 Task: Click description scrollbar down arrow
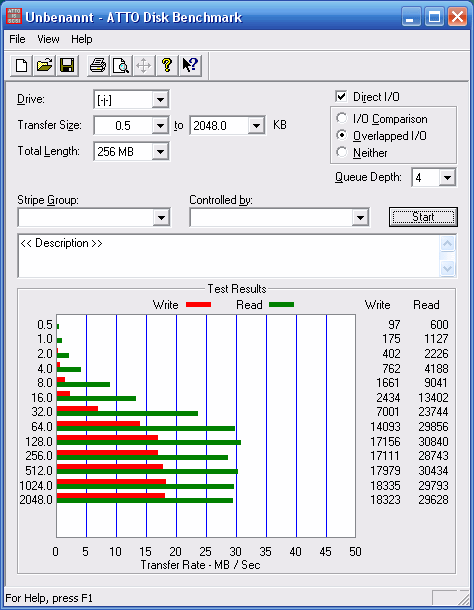[x=447, y=268]
